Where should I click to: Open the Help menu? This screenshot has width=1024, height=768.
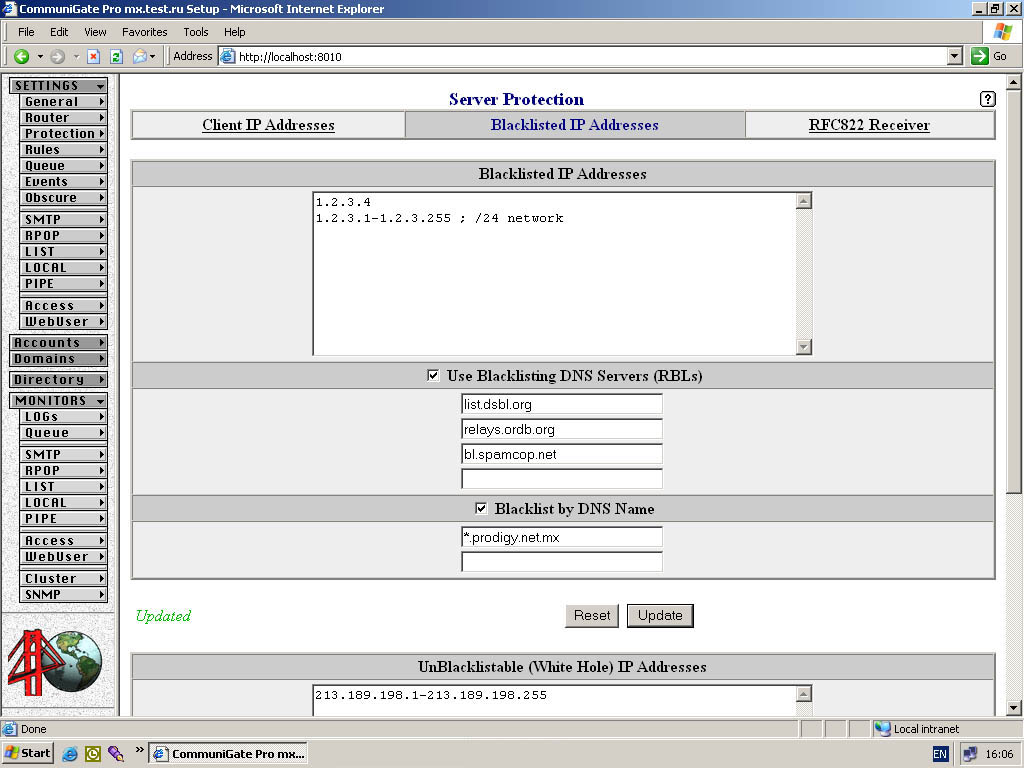coord(234,32)
